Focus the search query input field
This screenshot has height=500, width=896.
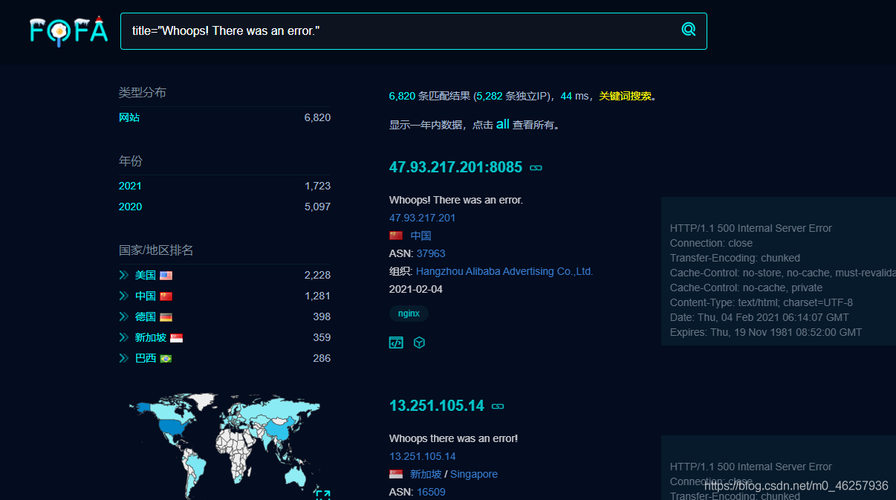pyautogui.click(x=414, y=31)
